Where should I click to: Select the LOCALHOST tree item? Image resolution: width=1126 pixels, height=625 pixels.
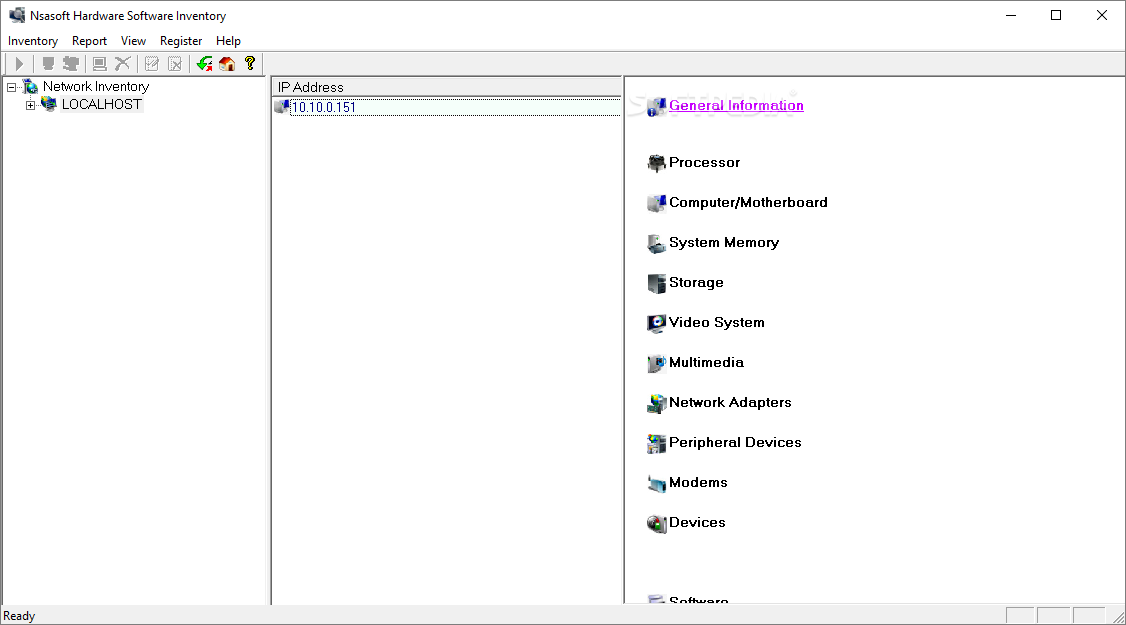101,104
